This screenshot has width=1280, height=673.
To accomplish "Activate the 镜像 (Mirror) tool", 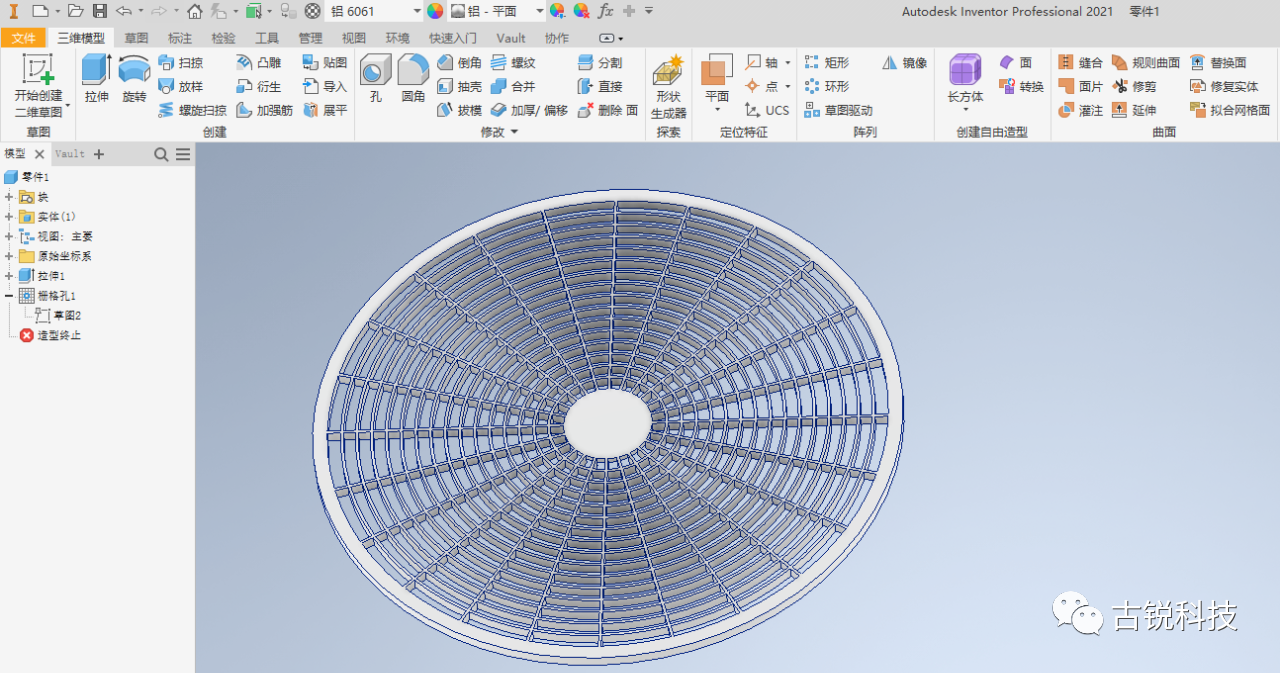I will [904, 62].
